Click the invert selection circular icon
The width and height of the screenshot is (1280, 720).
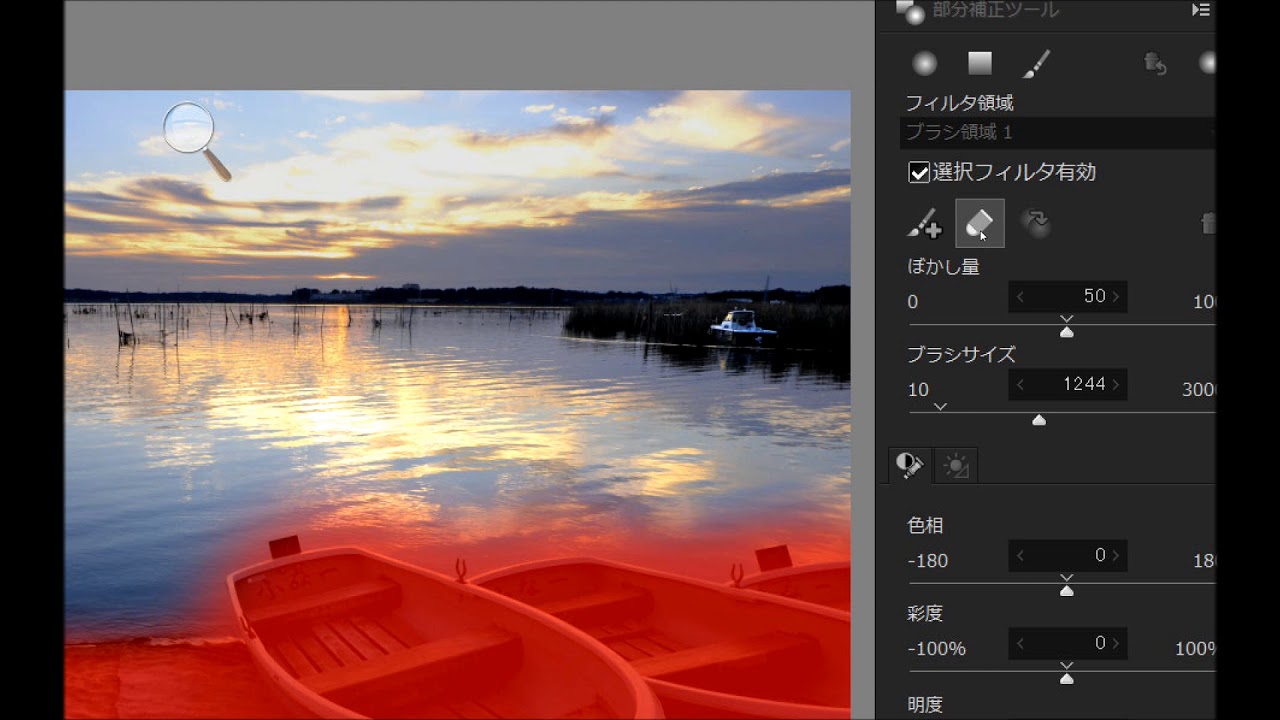pos(1035,222)
